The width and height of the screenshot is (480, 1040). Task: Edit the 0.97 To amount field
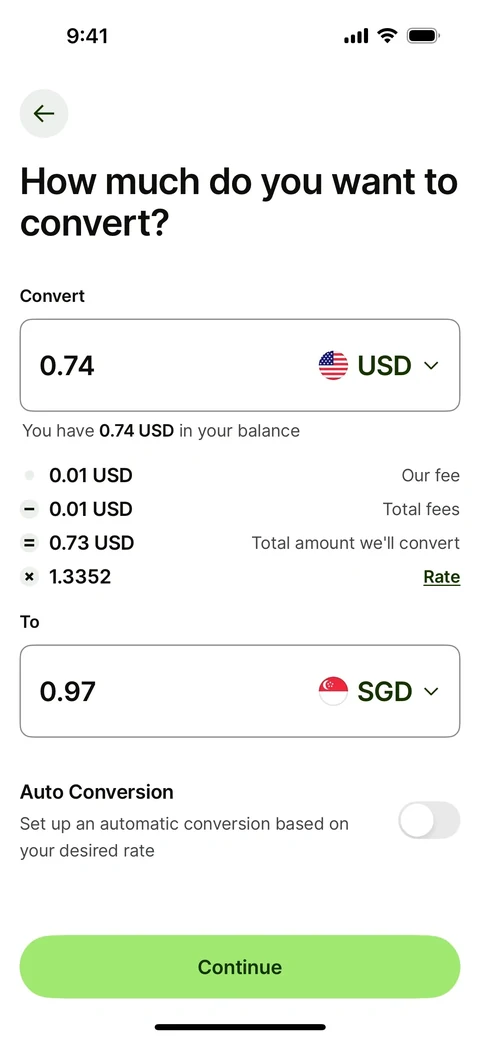coord(240,691)
